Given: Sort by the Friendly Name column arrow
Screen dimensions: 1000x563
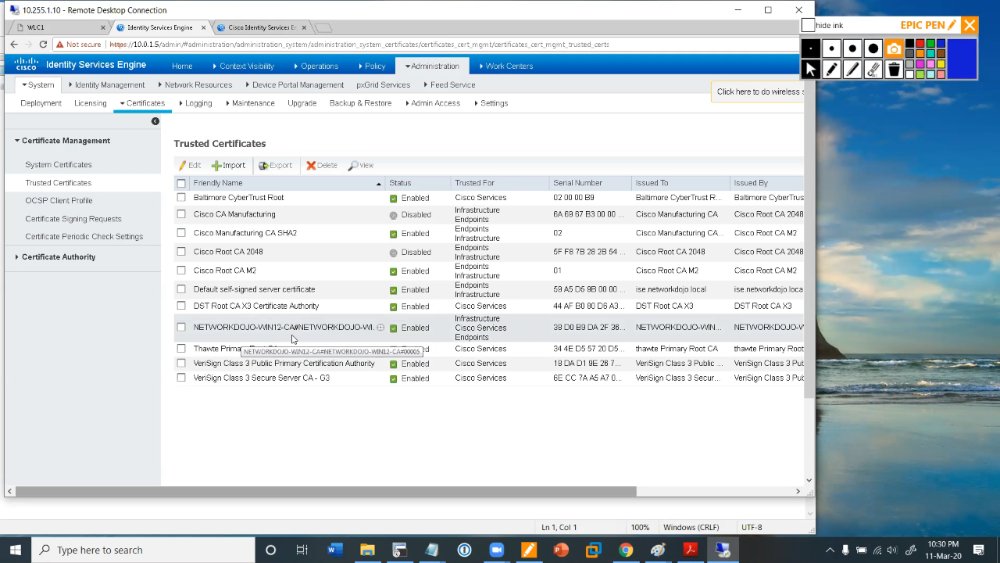Looking at the screenshot, I should [x=378, y=184].
